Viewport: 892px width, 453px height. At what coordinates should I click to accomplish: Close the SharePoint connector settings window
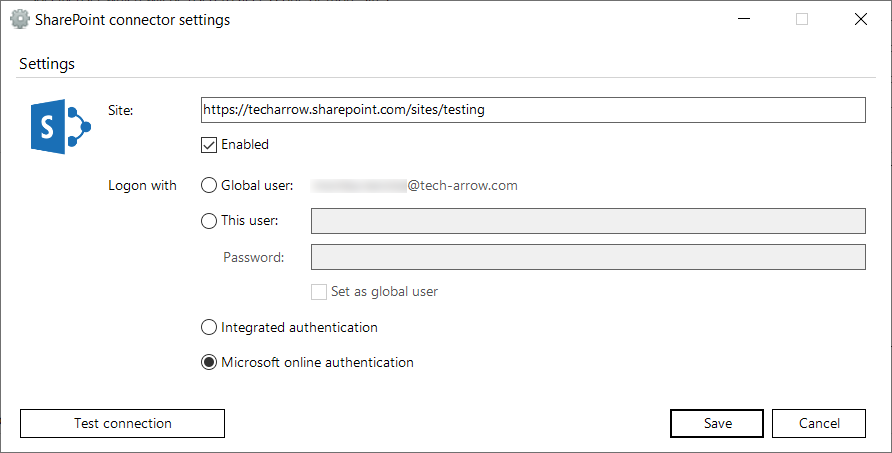click(x=860, y=19)
